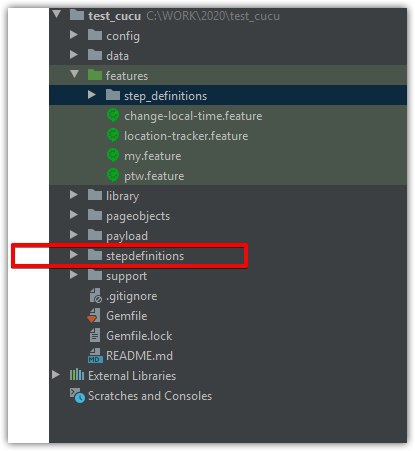This screenshot has width=415, height=451.
Task: Select Scratches and Consoles label
Action: point(150,396)
